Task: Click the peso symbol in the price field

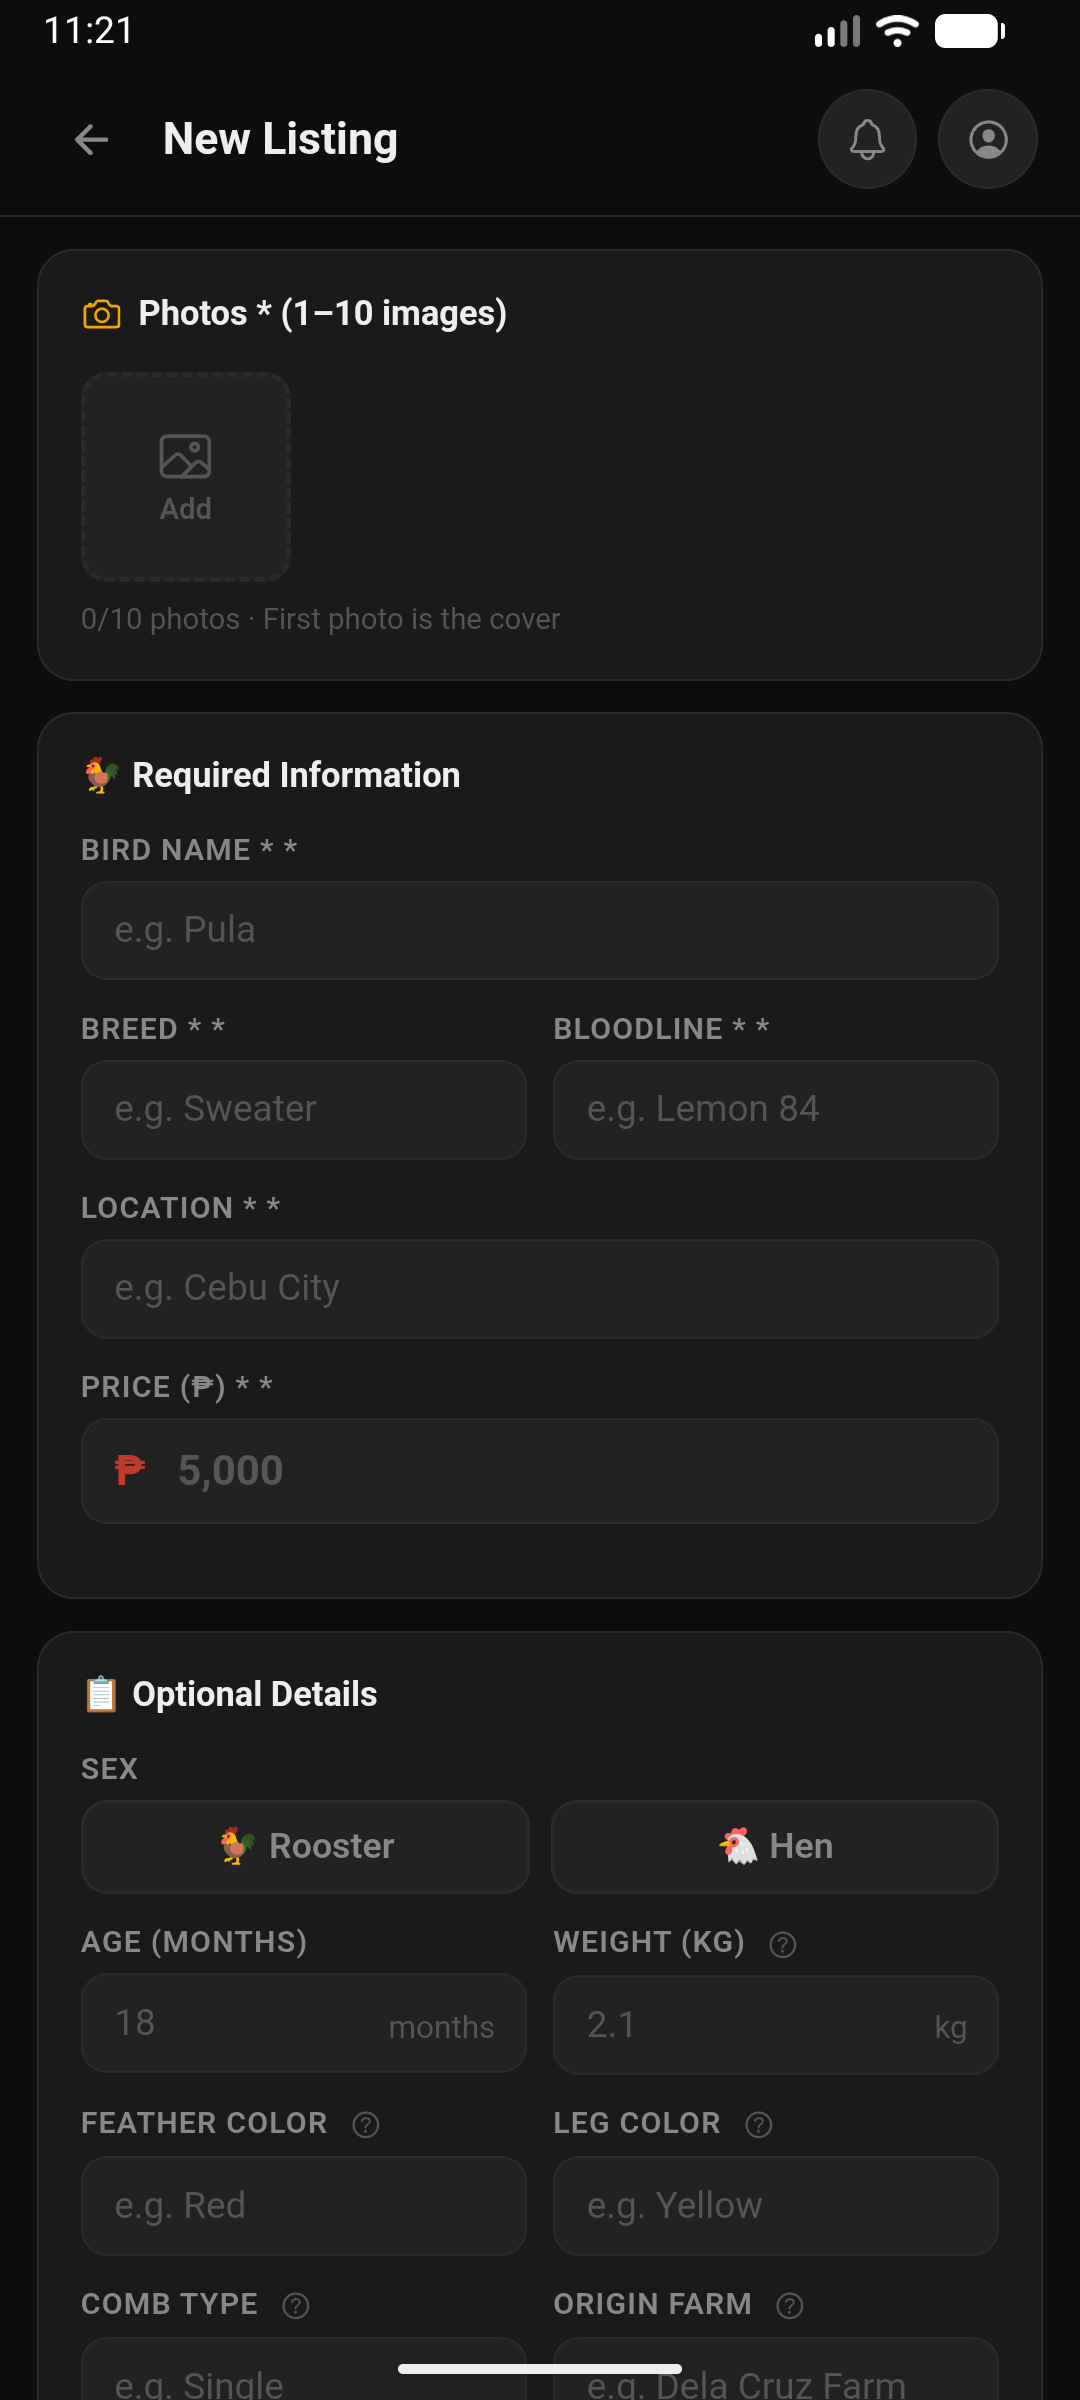Action: pyautogui.click(x=127, y=1470)
